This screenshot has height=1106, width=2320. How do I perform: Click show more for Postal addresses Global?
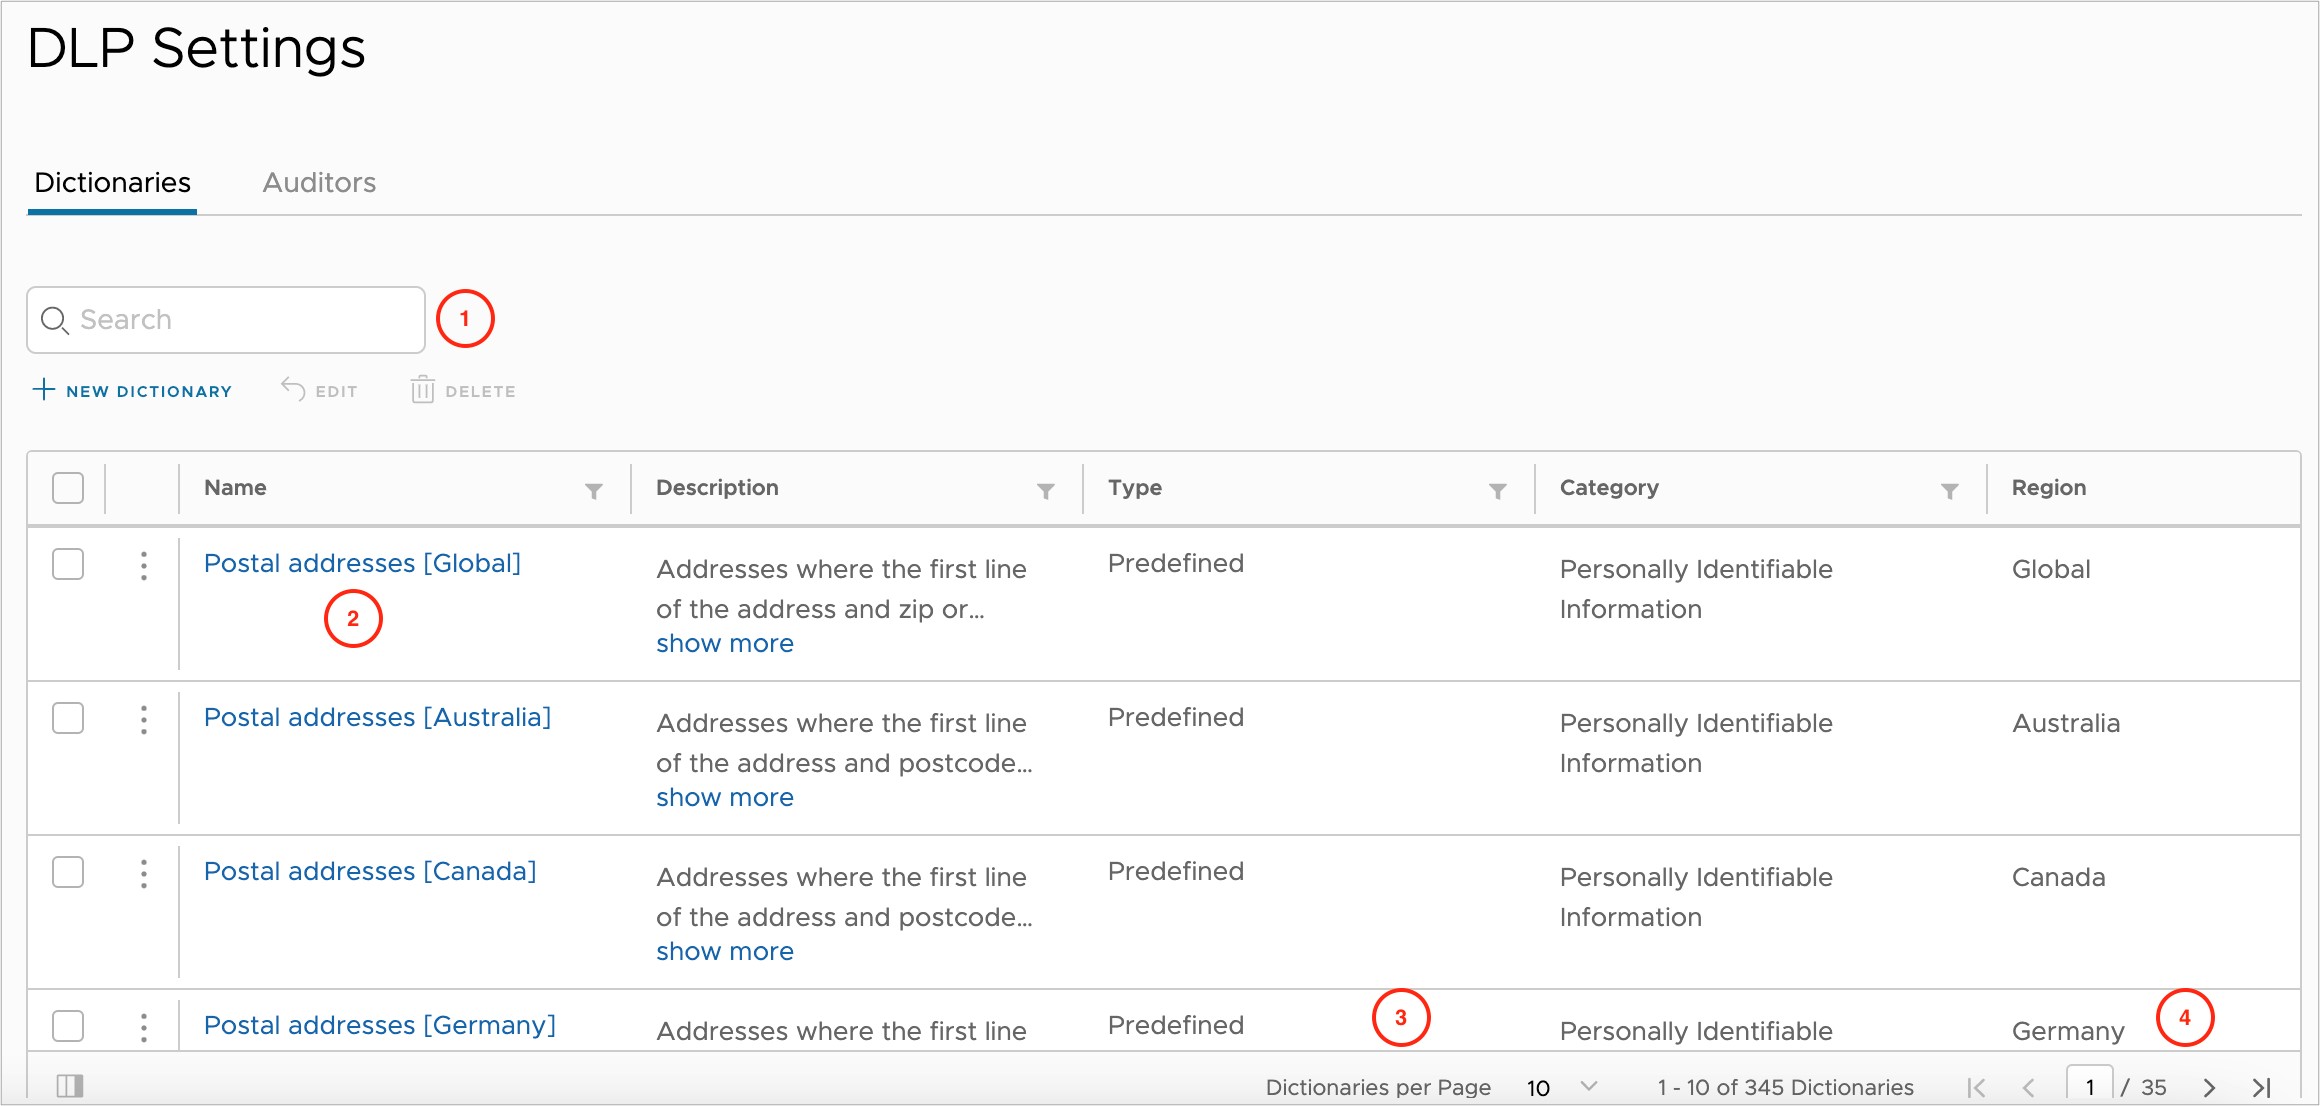point(724,643)
